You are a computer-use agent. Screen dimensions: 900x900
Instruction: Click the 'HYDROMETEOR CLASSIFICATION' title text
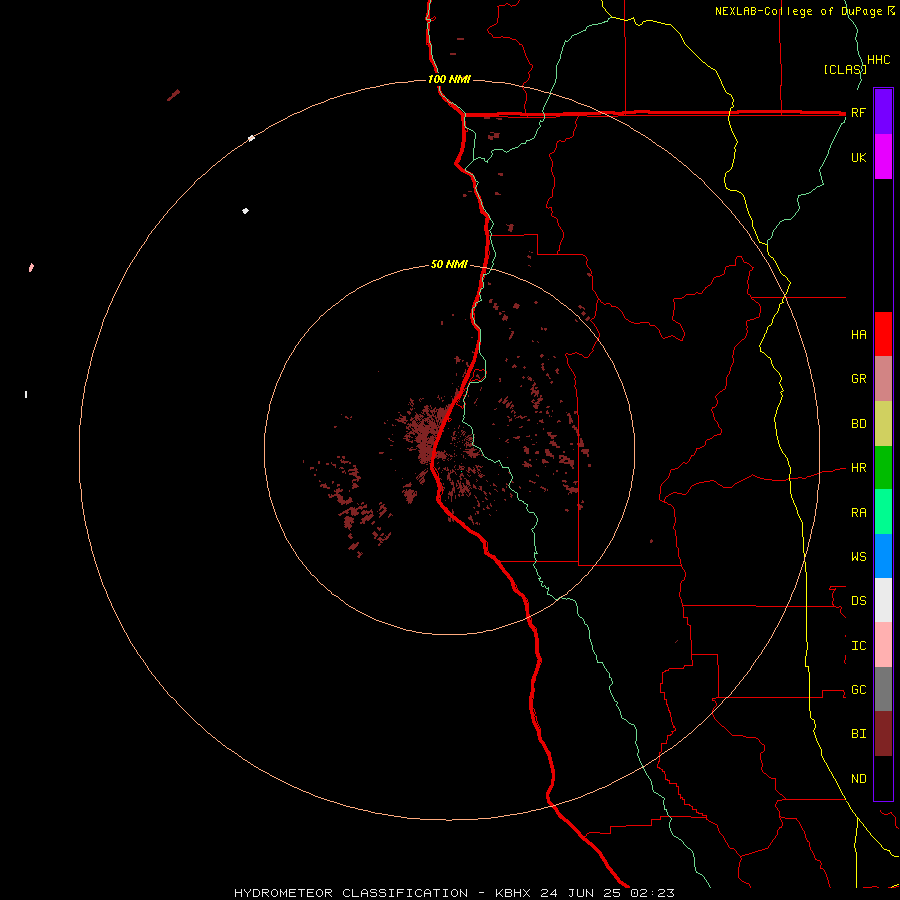351,893
